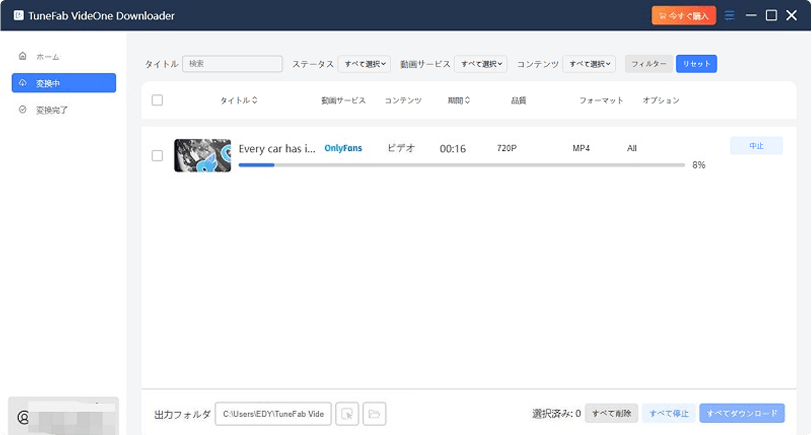Click the タイトル search input field
This screenshot has height=435, width=812.
click(x=232, y=64)
